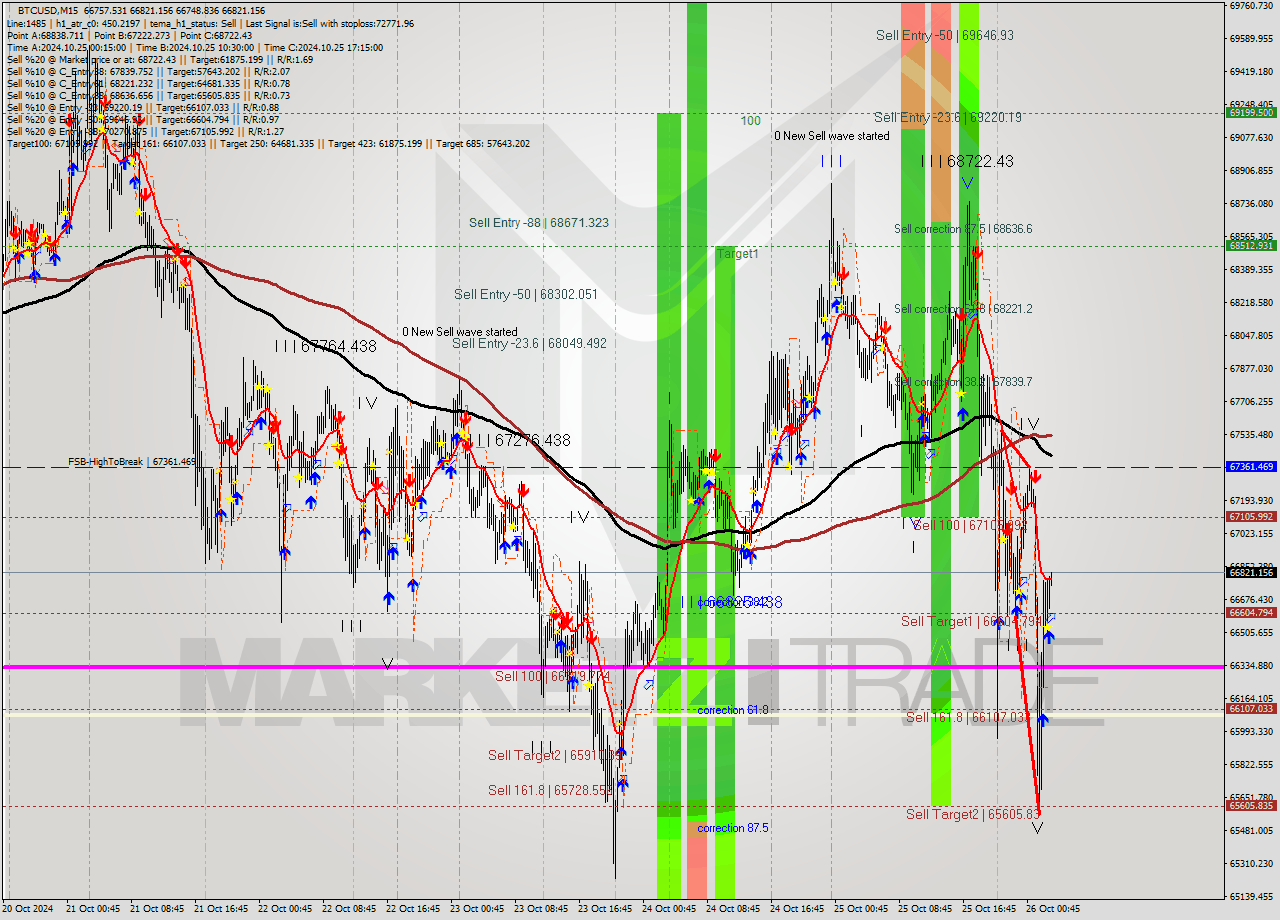This screenshot has height=920, width=1280.
Task: Click the 66334.880 price axis value
Action: (x=1251, y=665)
